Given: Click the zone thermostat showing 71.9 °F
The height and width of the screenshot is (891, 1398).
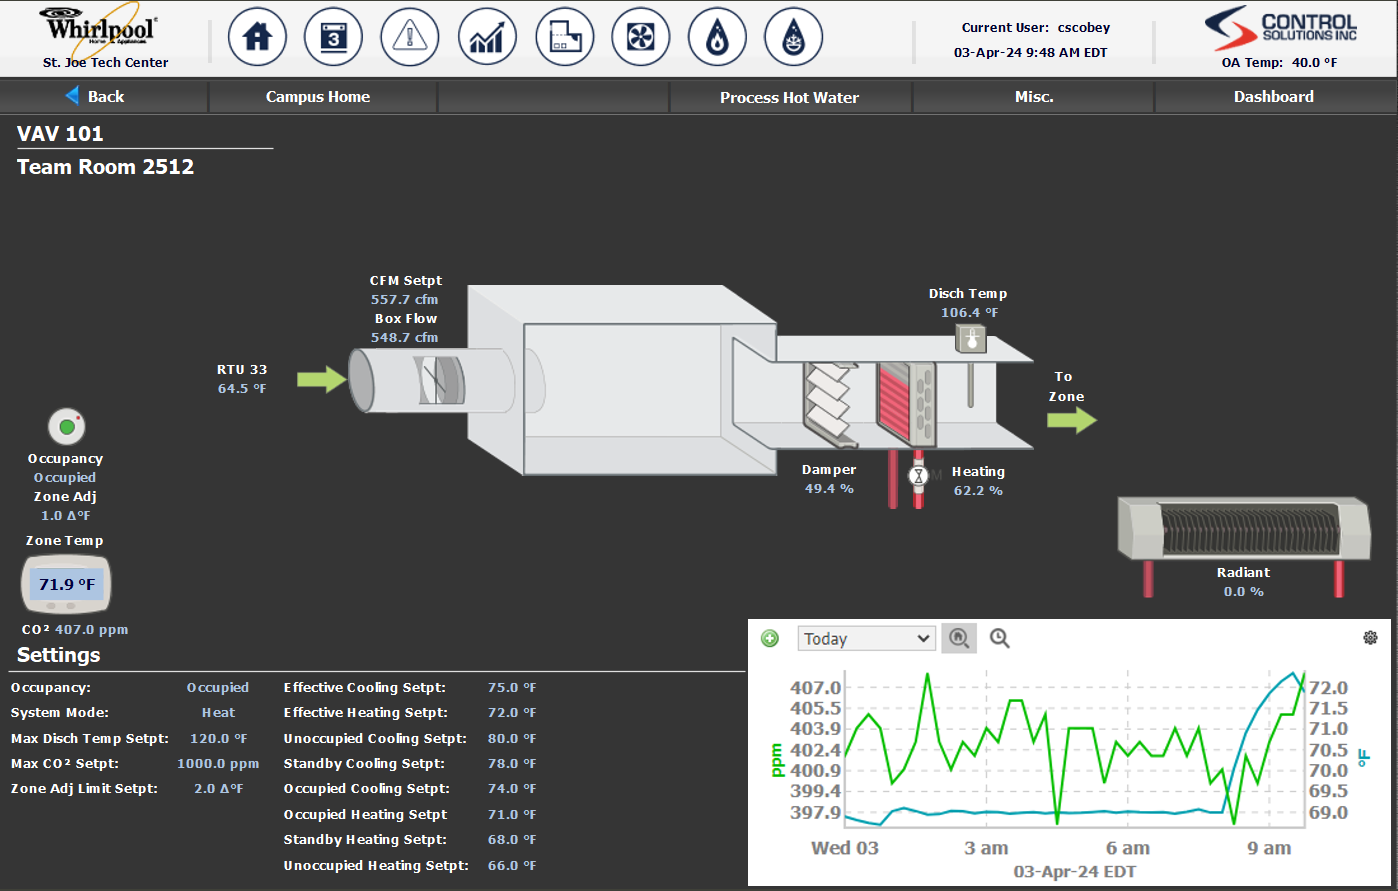Looking at the screenshot, I should coord(67,584).
